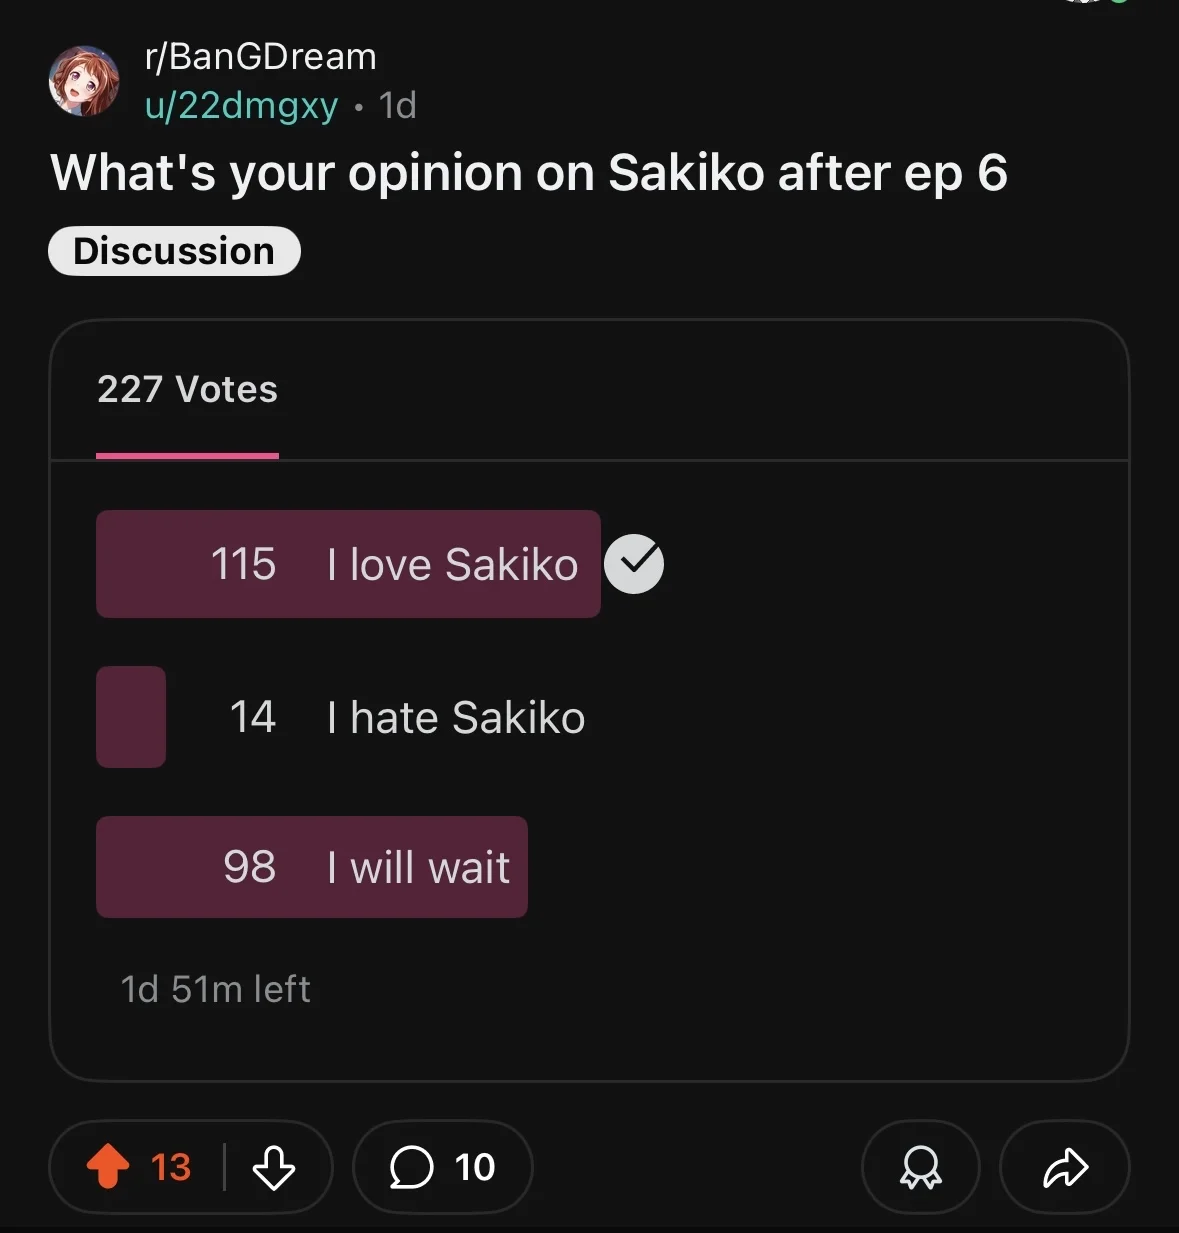This screenshot has width=1179, height=1233.
Task: Click the comment bubble icon
Action: 411,1167
